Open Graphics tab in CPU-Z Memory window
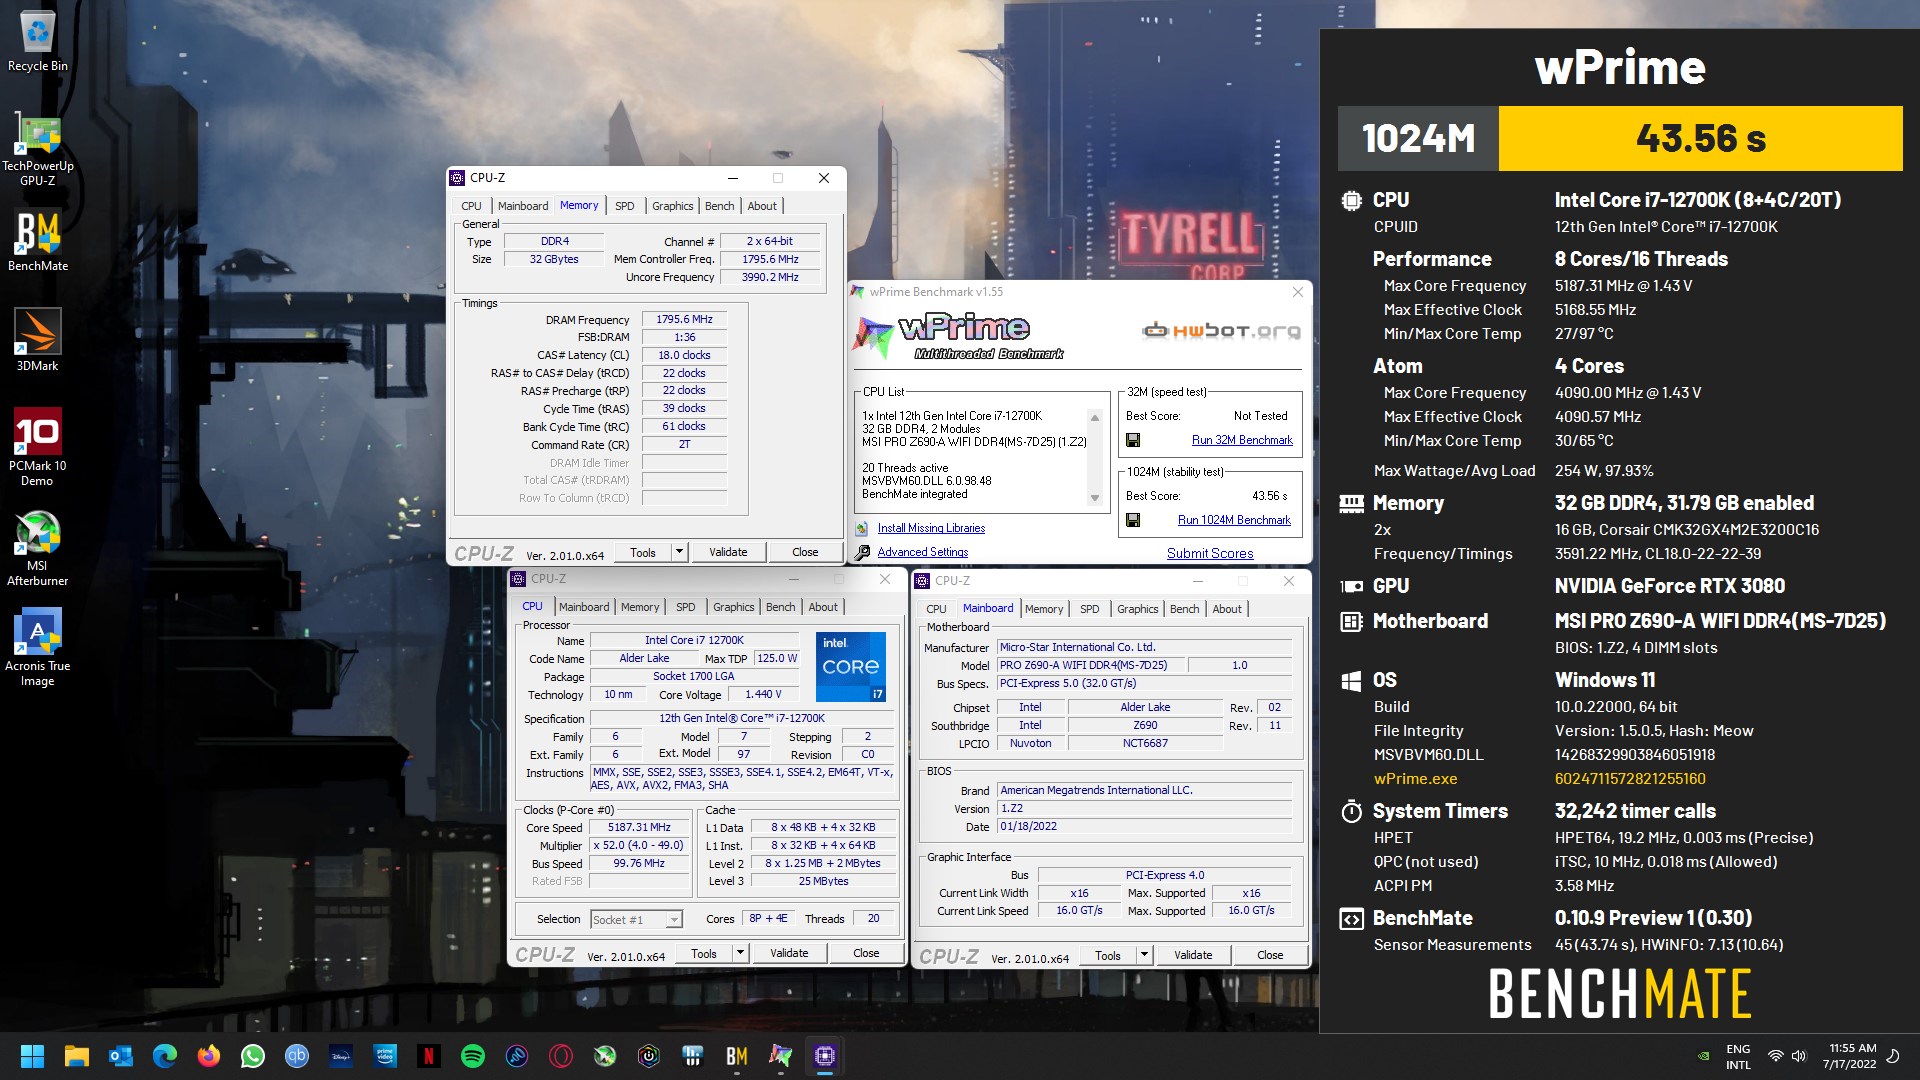Image resolution: width=1920 pixels, height=1080 pixels. (673, 206)
